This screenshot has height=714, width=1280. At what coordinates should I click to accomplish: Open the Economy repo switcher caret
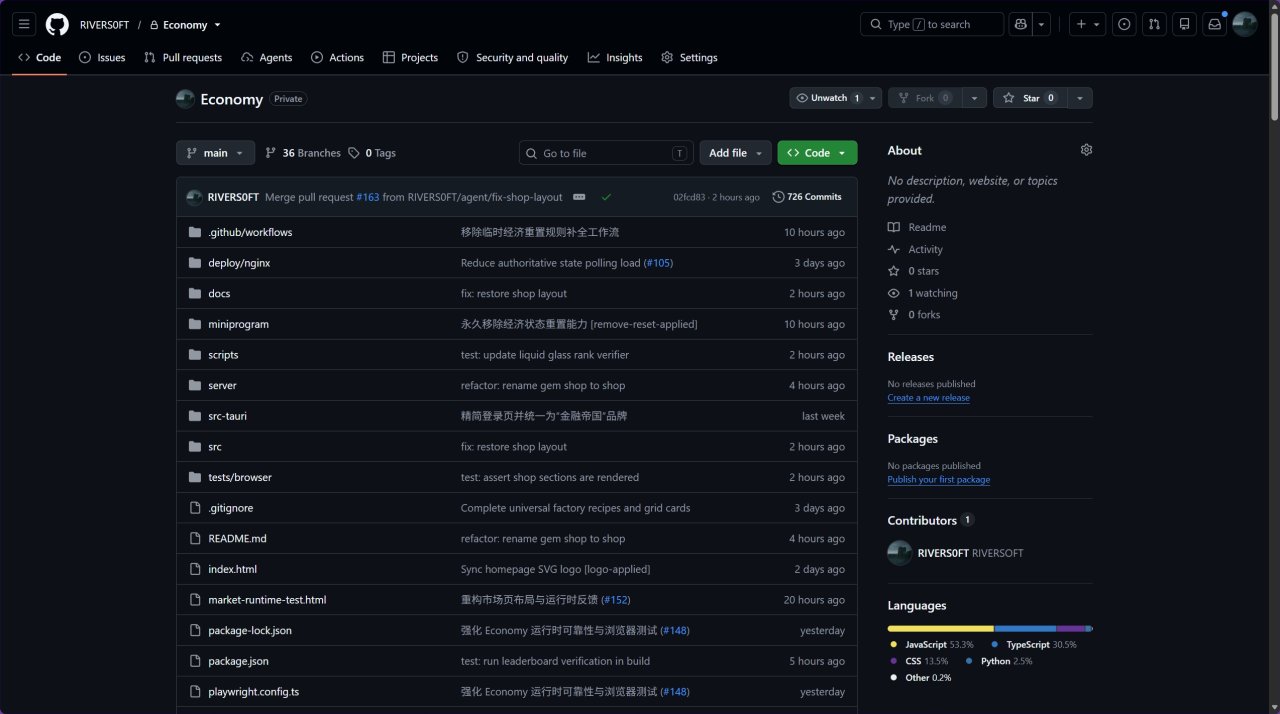point(217,25)
